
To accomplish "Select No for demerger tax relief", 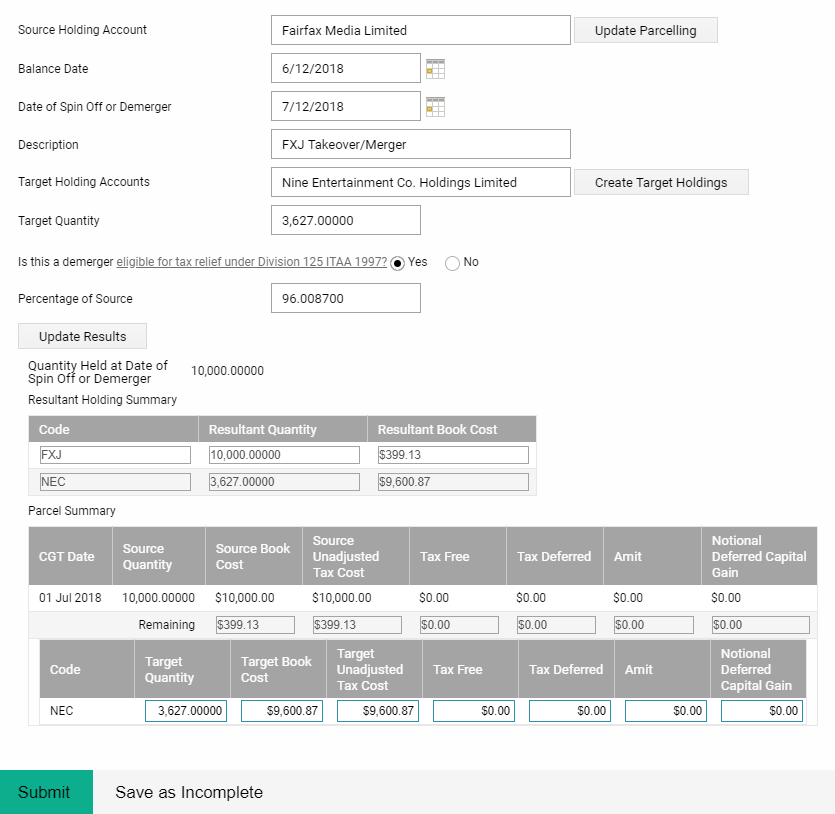I will (x=452, y=263).
